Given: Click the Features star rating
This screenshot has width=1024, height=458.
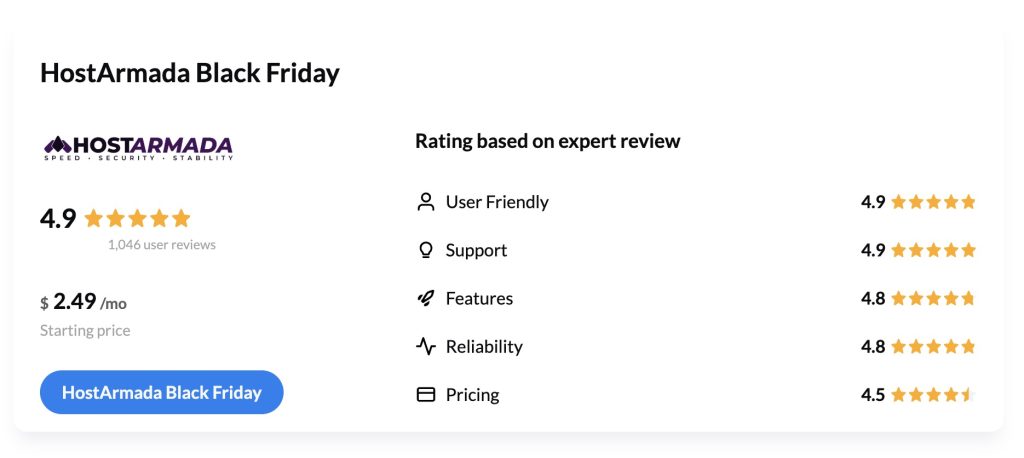Looking at the screenshot, I should coord(932,298).
